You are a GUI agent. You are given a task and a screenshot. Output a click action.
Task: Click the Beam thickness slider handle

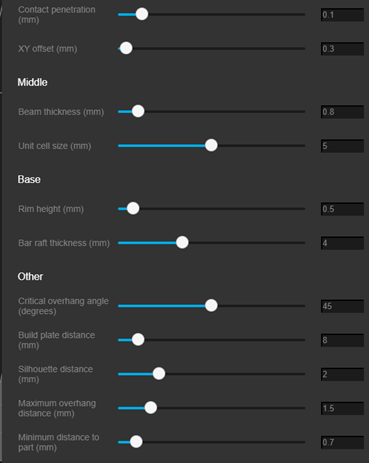click(x=138, y=111)
